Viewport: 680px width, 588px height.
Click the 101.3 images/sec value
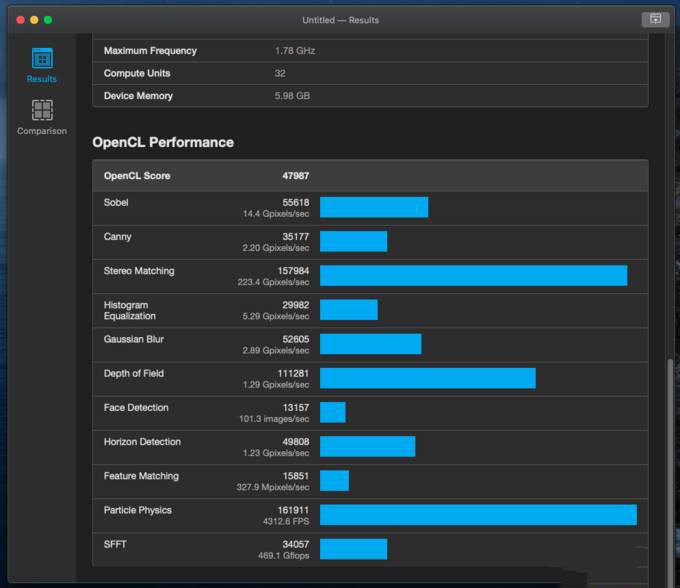pos(274,419)
